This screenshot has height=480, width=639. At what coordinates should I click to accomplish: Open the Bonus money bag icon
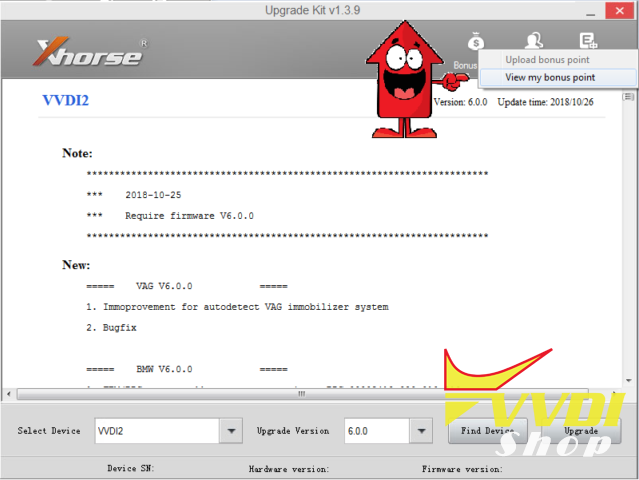[476, 41]
